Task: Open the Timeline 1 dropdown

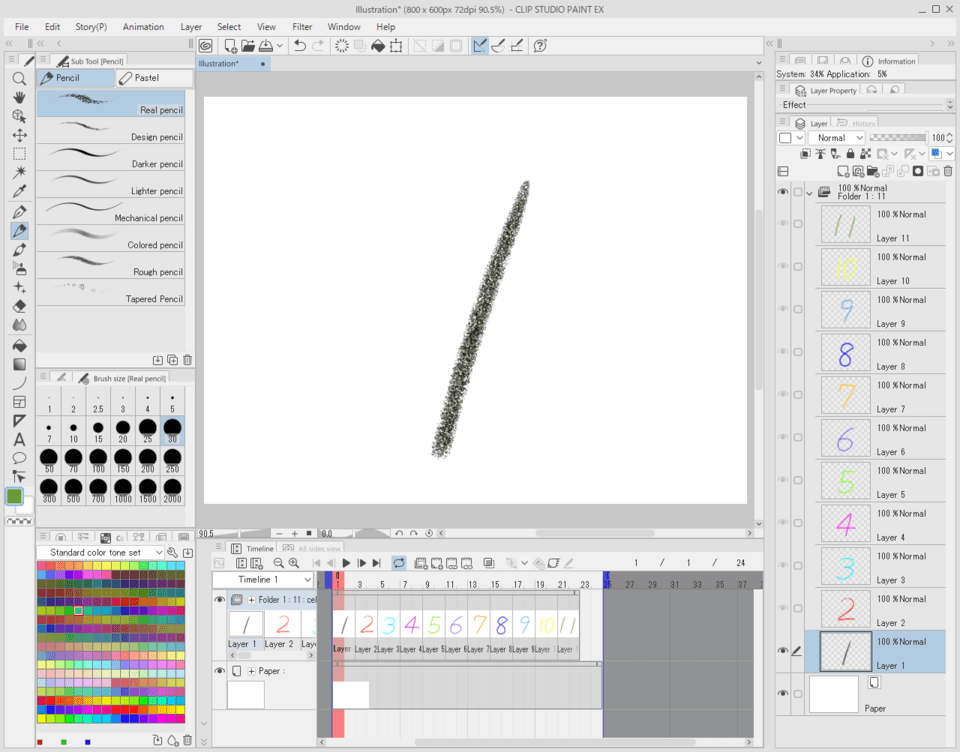Action: click(x=262, y=580)
